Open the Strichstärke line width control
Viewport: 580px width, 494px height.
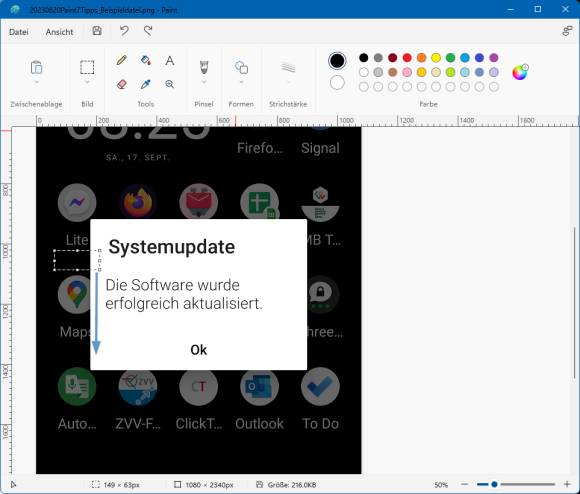coord(288,67)
